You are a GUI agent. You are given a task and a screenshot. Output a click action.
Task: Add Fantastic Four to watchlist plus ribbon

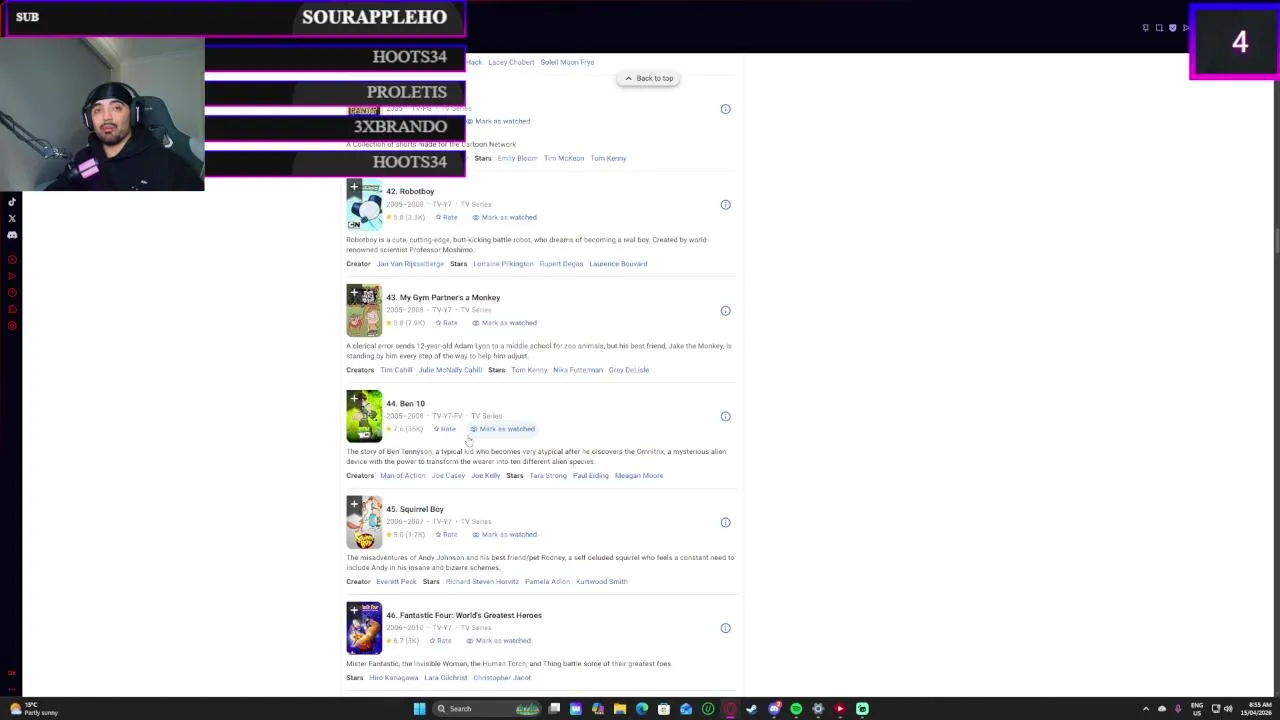point(354,611)
